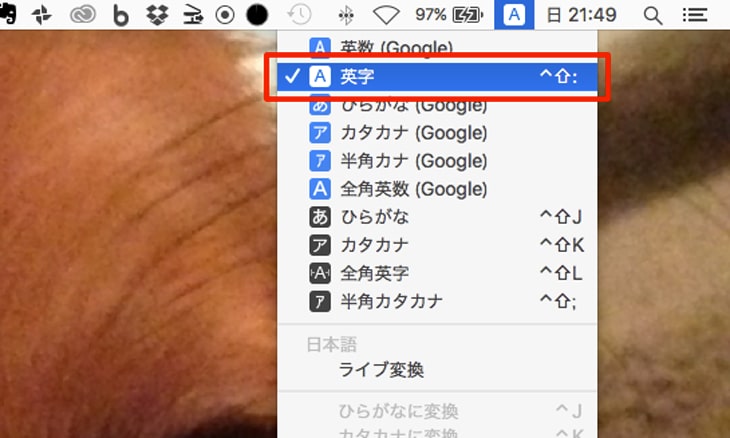
Task: Open the blue A input source menu
Action: (513, 15)
